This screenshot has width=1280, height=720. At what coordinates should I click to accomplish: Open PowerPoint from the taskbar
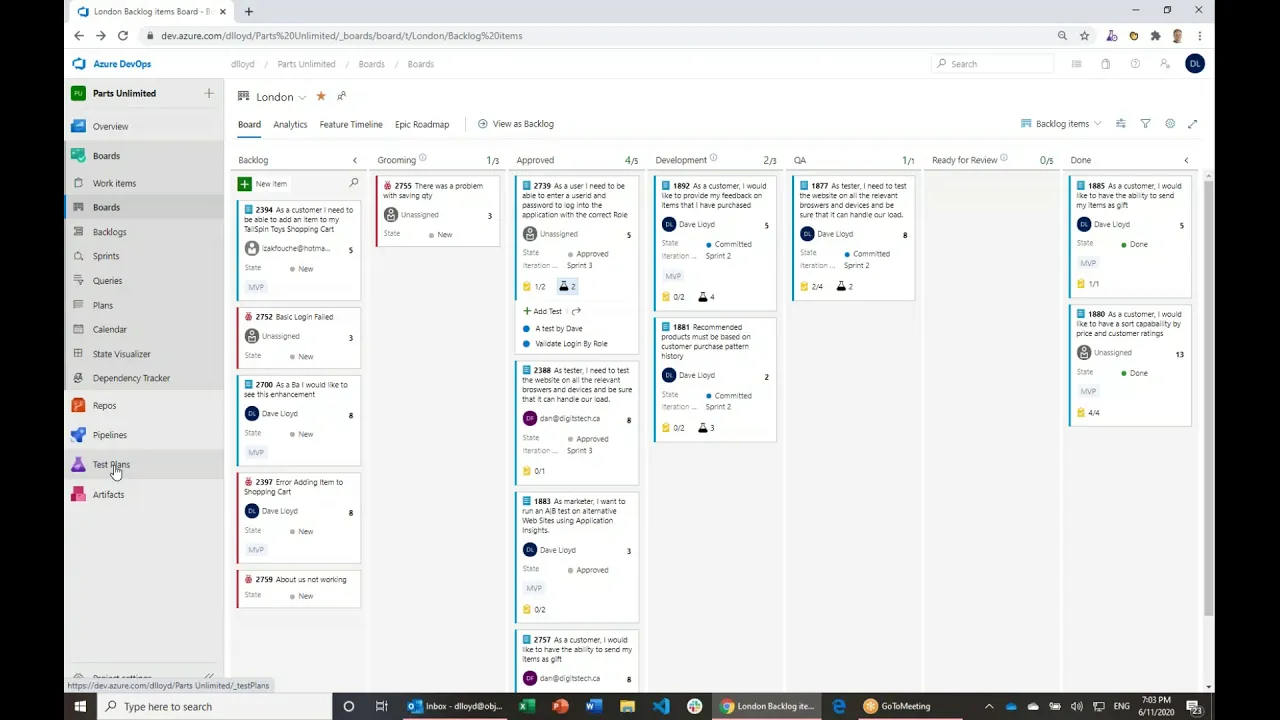tap(560, 706)
